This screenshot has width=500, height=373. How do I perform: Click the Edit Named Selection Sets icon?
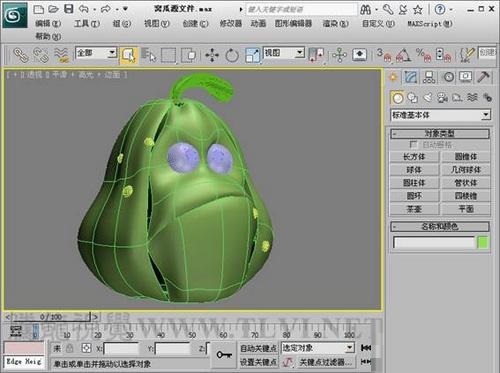(467, 55)
